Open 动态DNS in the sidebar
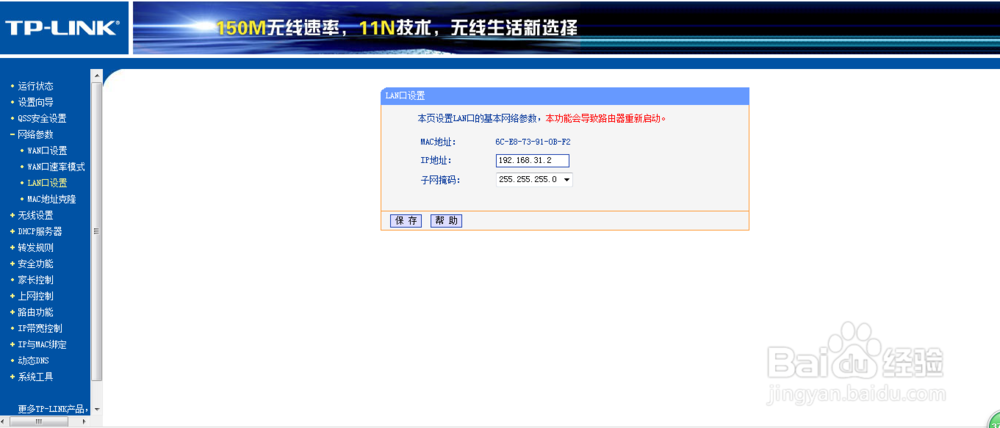The width and height of the screenshot is (1000, 428). click(33, 360)
